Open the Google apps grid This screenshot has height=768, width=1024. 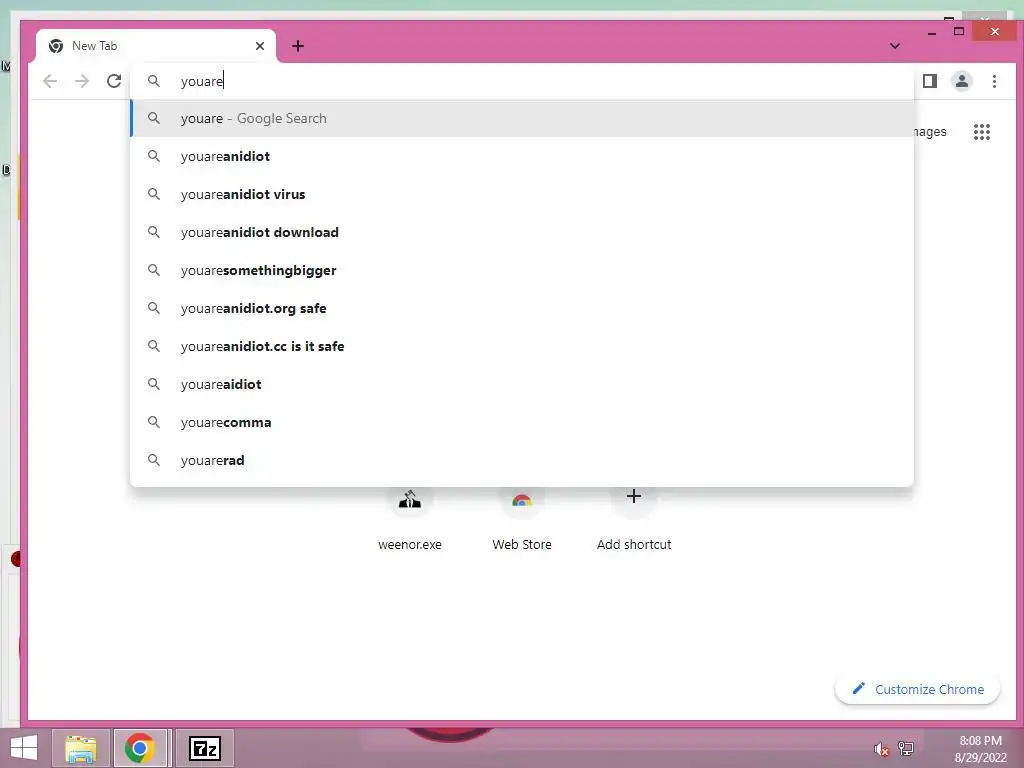click(982, 132)
